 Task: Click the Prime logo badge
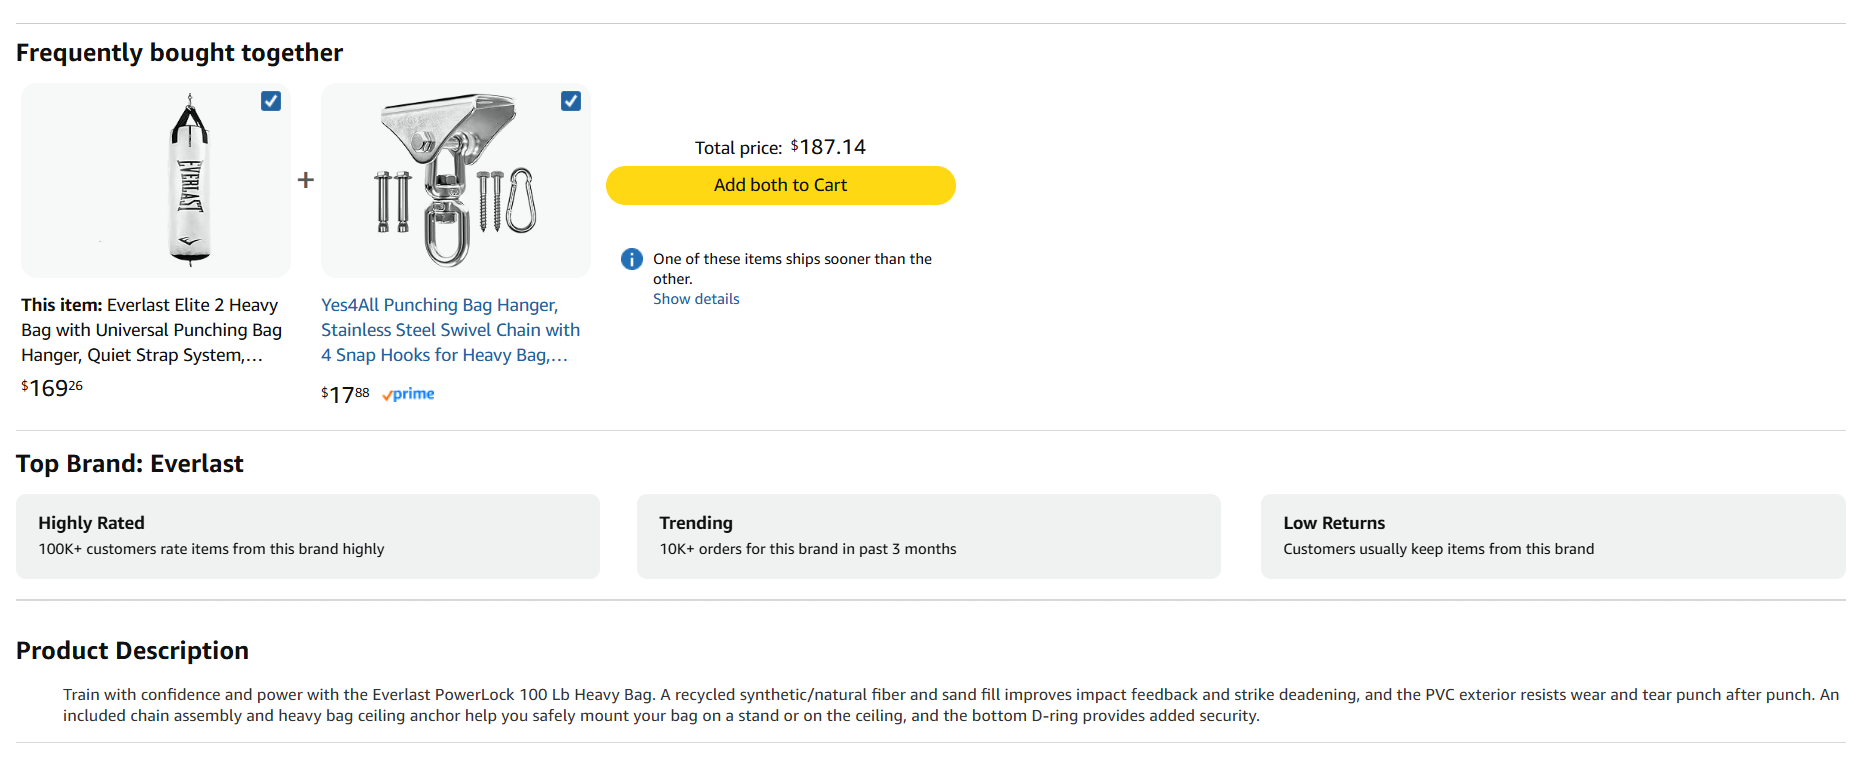pos(408,394)
